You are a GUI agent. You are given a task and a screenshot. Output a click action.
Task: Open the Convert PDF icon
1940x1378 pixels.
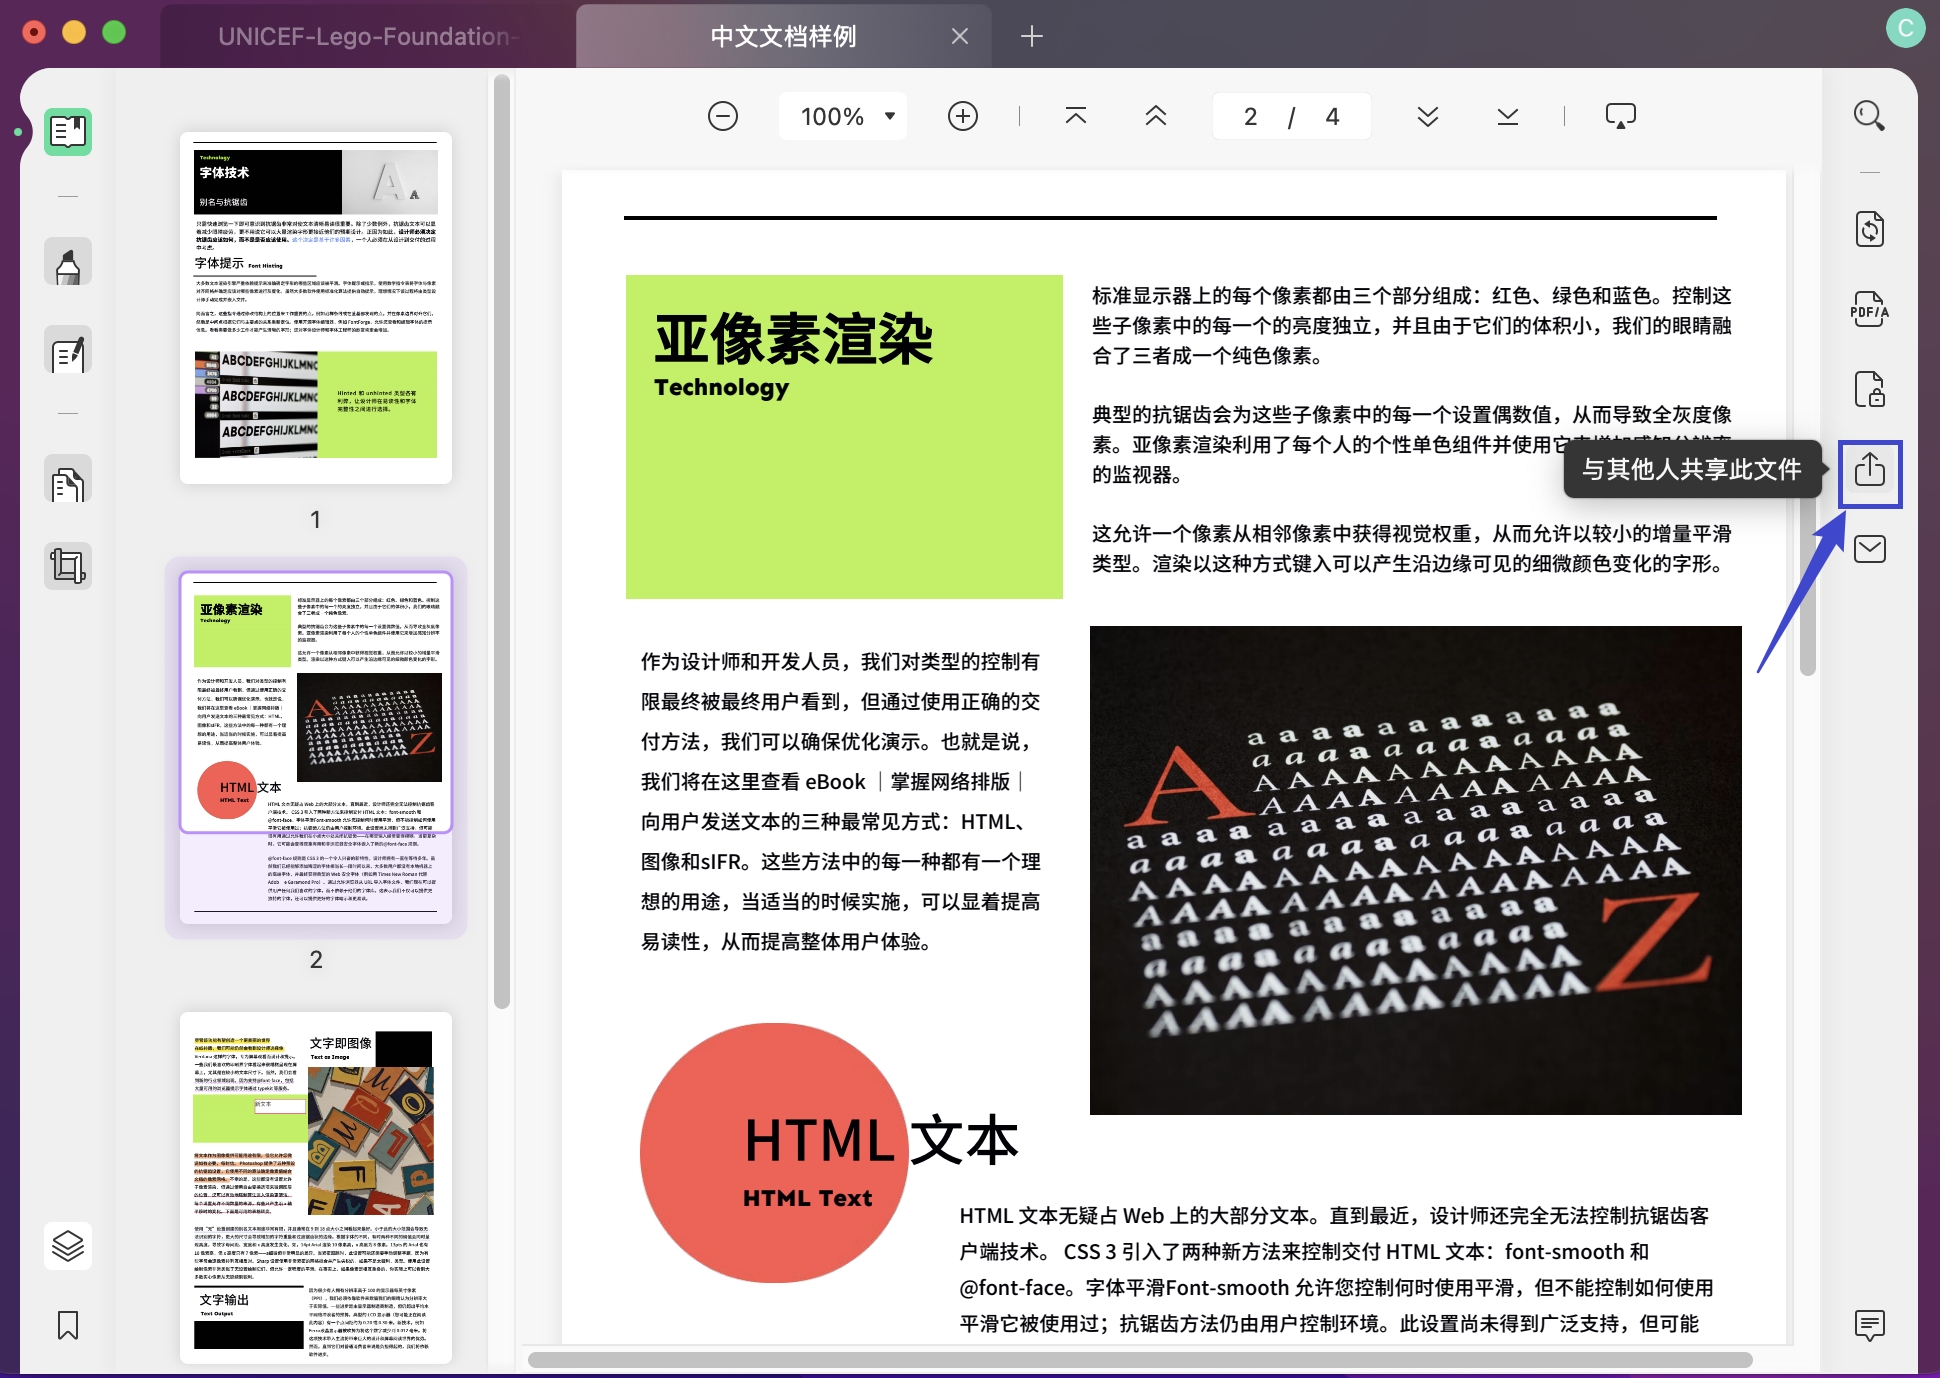coord(1870,229)
